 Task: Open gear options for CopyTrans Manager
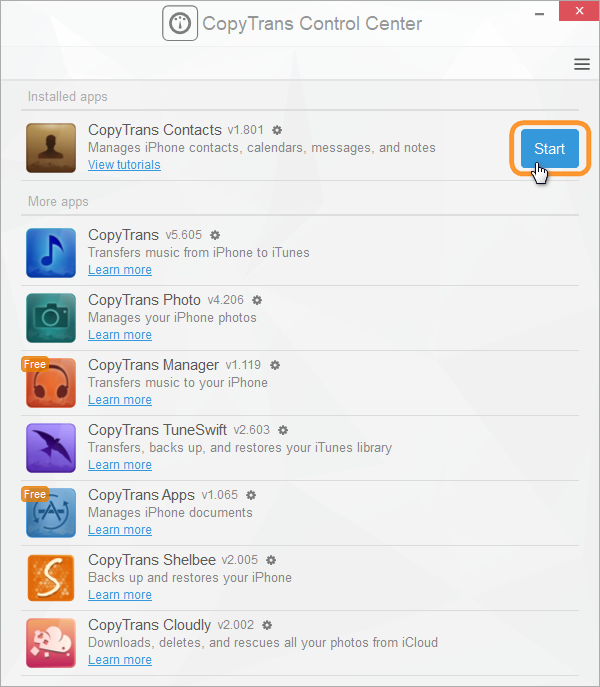[275, 365]
